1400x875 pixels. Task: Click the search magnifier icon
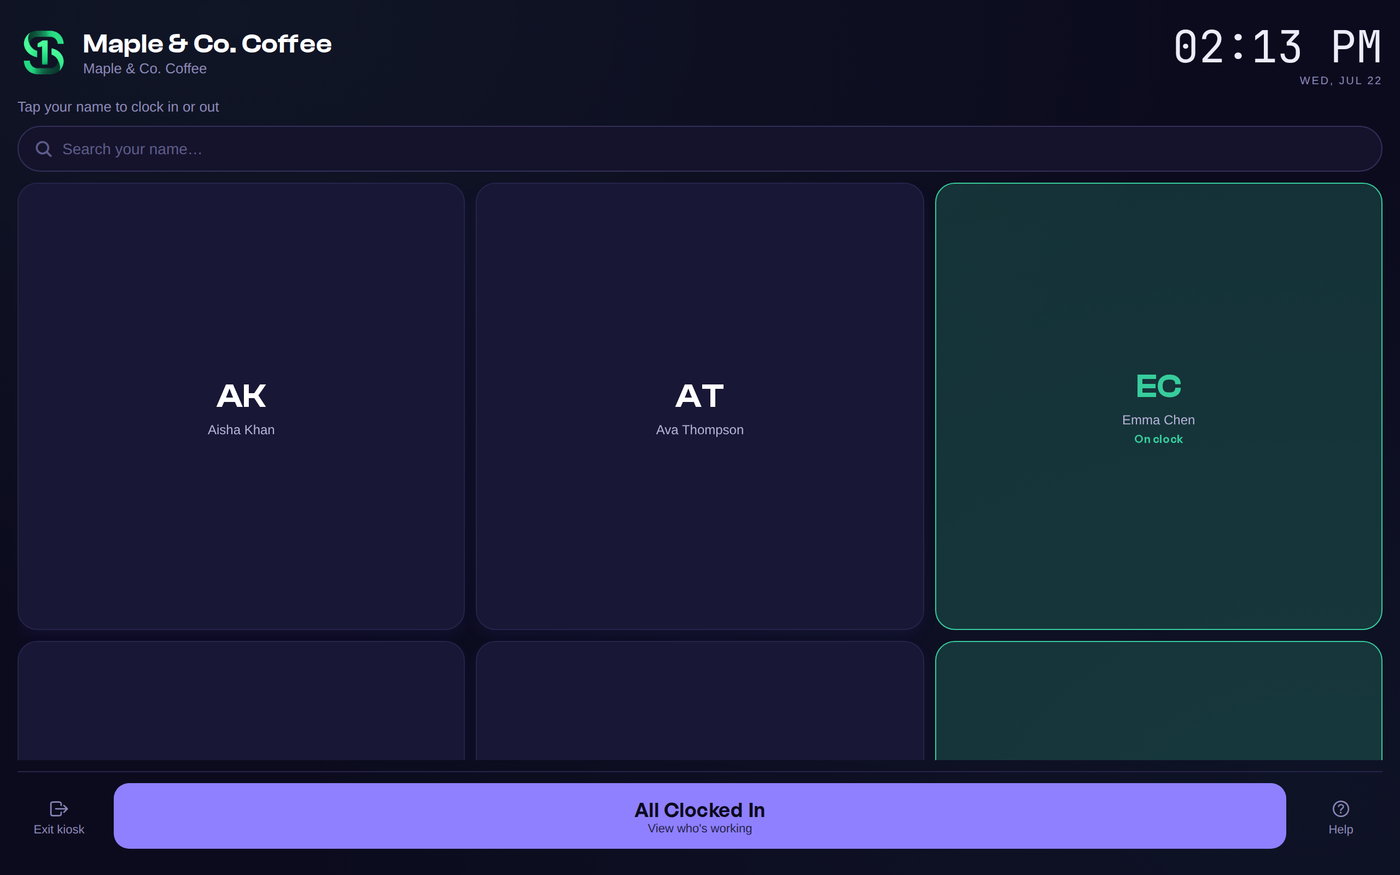pos(44,149)
